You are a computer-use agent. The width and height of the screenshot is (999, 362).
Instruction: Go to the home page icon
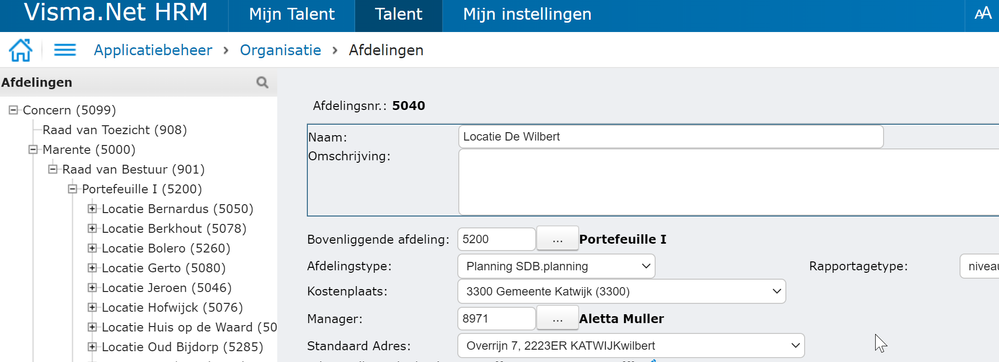20,50
